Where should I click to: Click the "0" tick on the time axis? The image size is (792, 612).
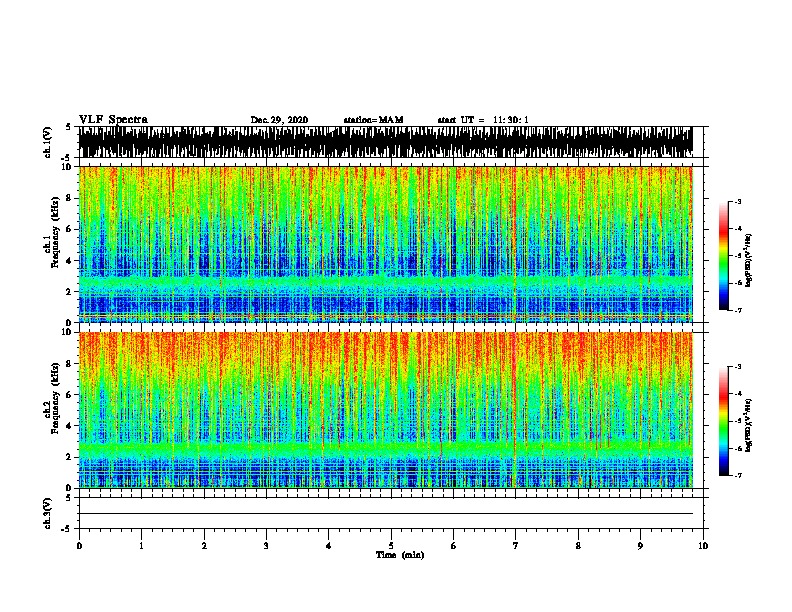point(79,546)
